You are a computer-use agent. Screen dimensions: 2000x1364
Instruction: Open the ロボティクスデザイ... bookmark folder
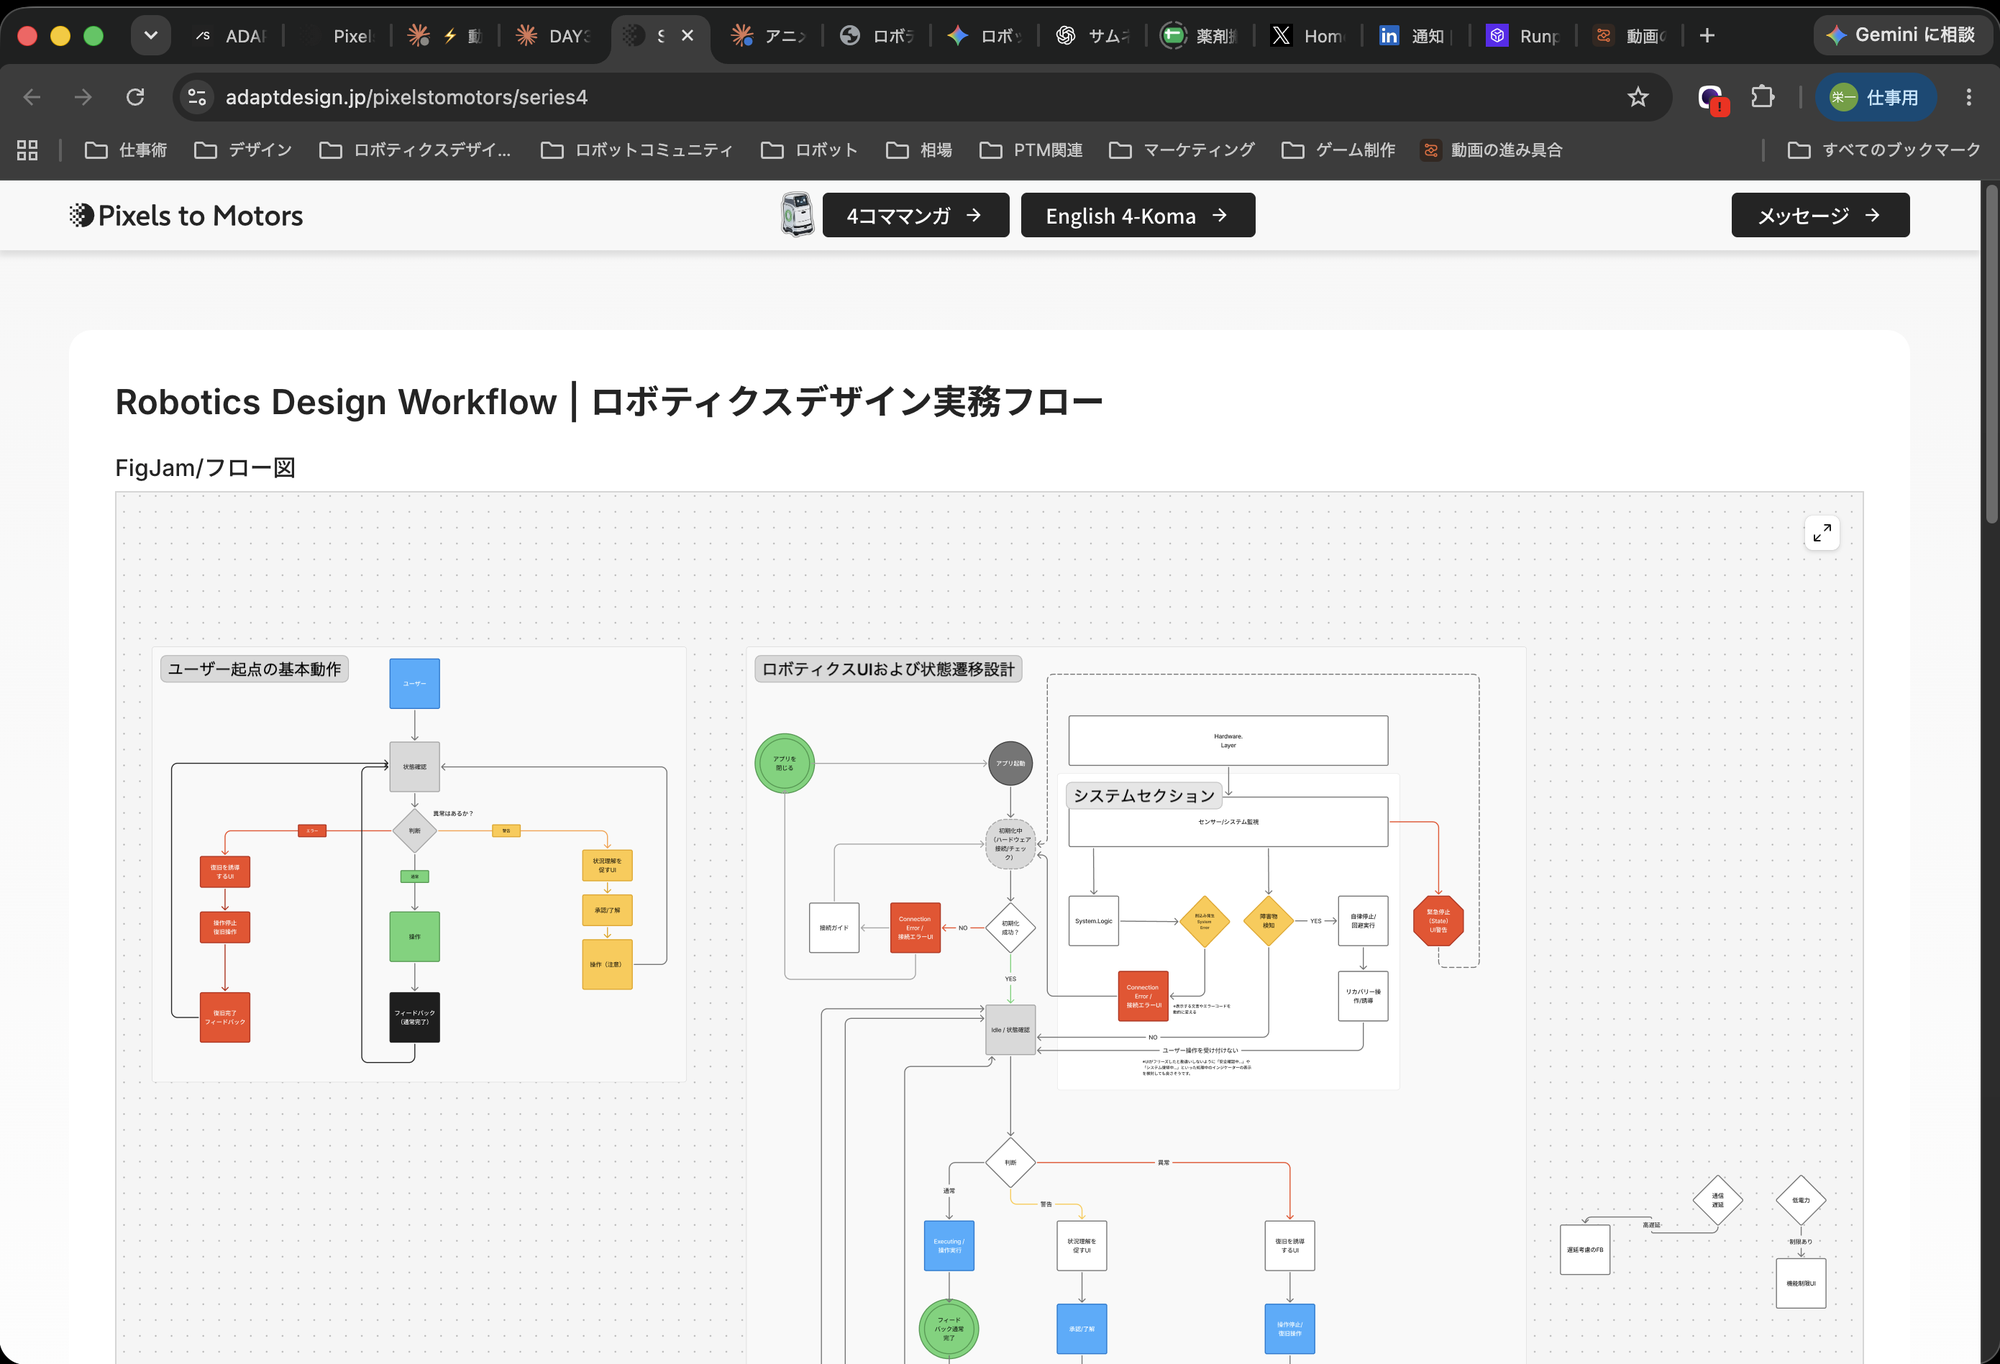click(x=415, y=150)
